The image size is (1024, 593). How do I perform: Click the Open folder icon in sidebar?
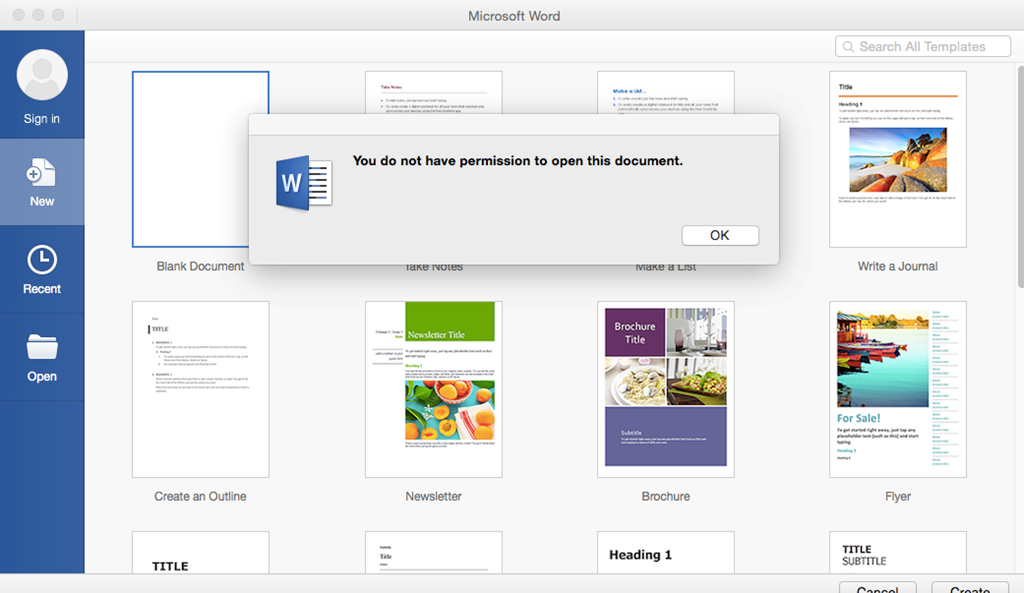pos(42,348)
